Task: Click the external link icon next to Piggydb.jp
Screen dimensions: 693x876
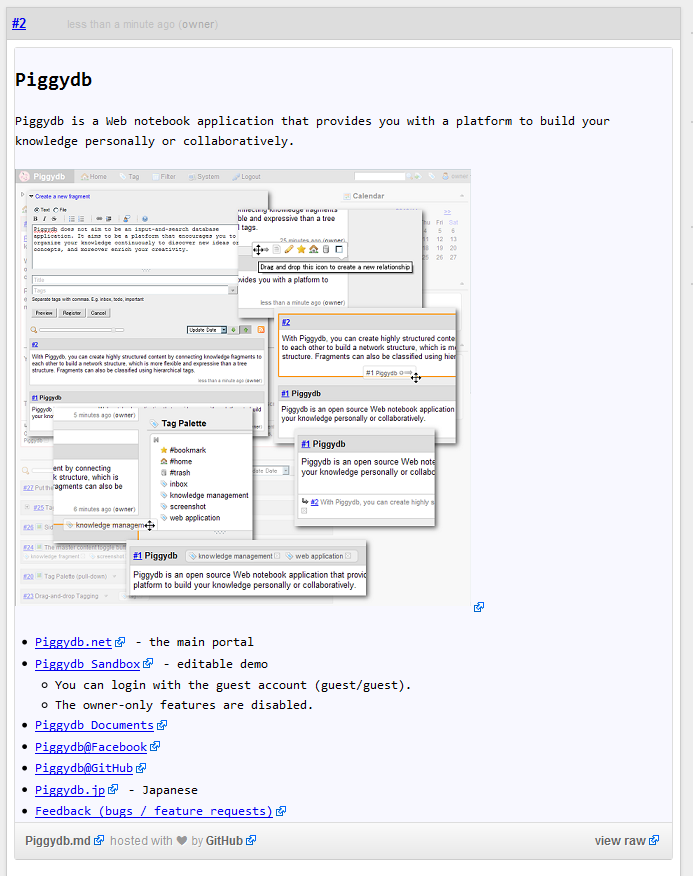Action: (114, 790)
